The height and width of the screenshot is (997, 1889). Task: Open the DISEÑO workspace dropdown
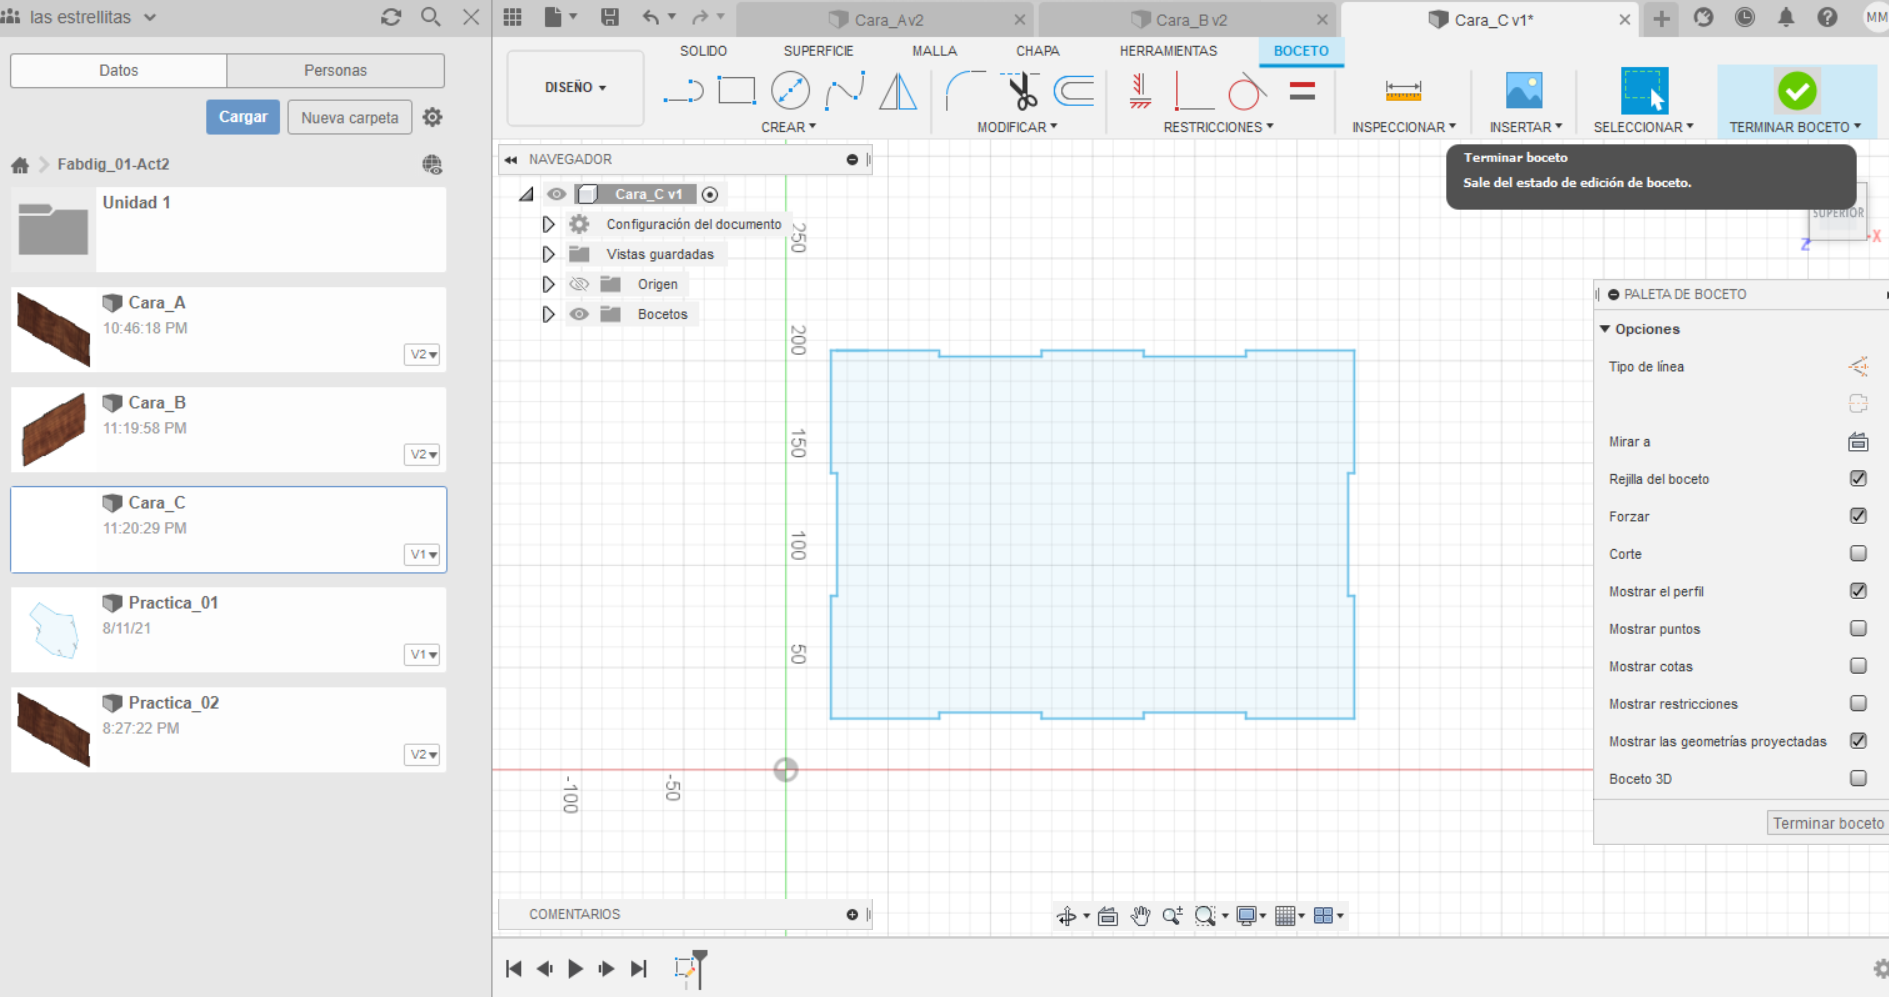click(575, 88)
